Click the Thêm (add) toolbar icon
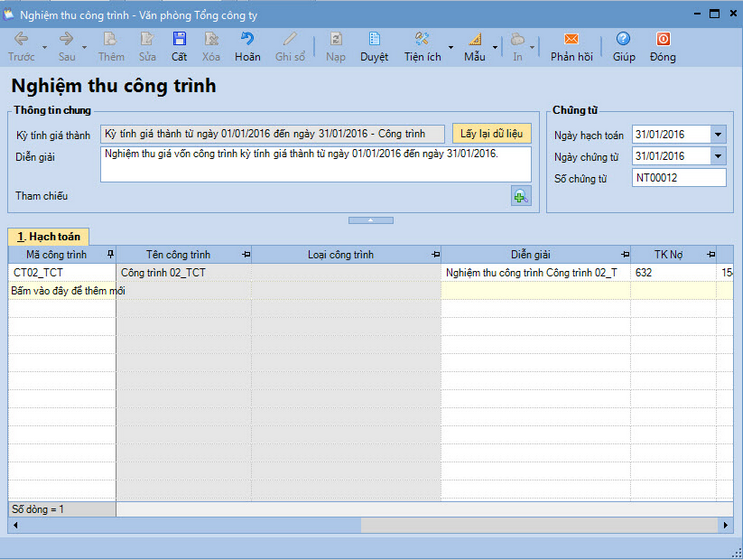 coord(111,39)
